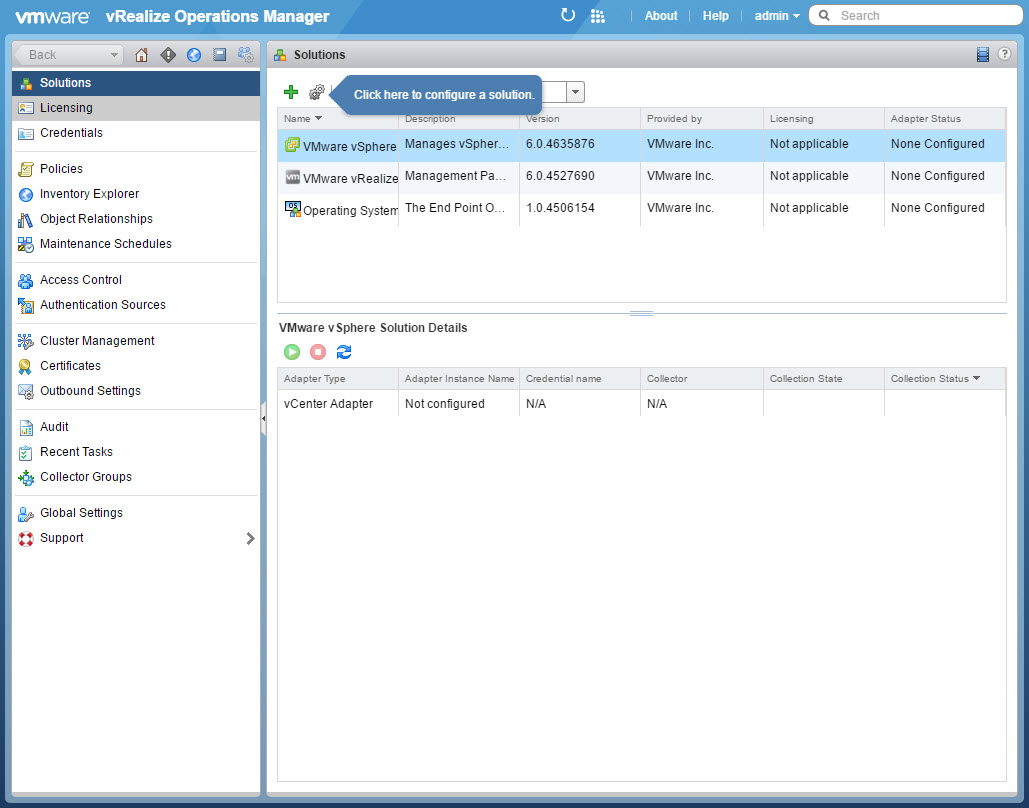This screenshot has height=808, width=1029.
Task: Open the dropdown arrow beside the solutions toolbar
Action: point(575,93)
